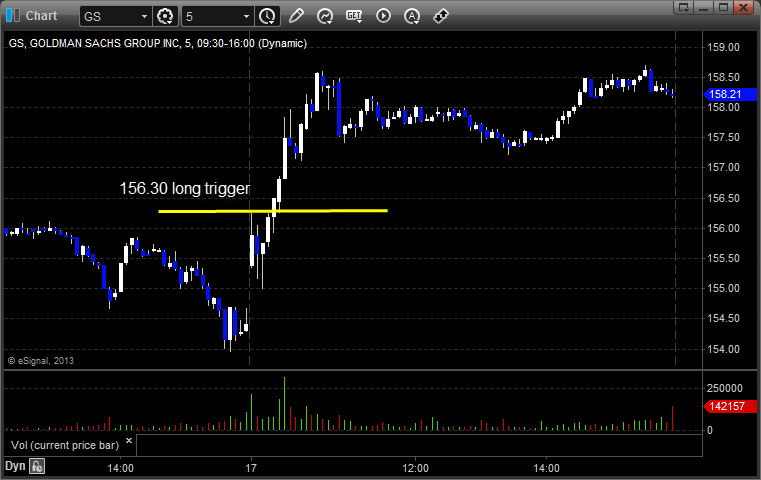761x480 pixels.
Task: Click the 17 date label on time axis
Action: point(250,468)
